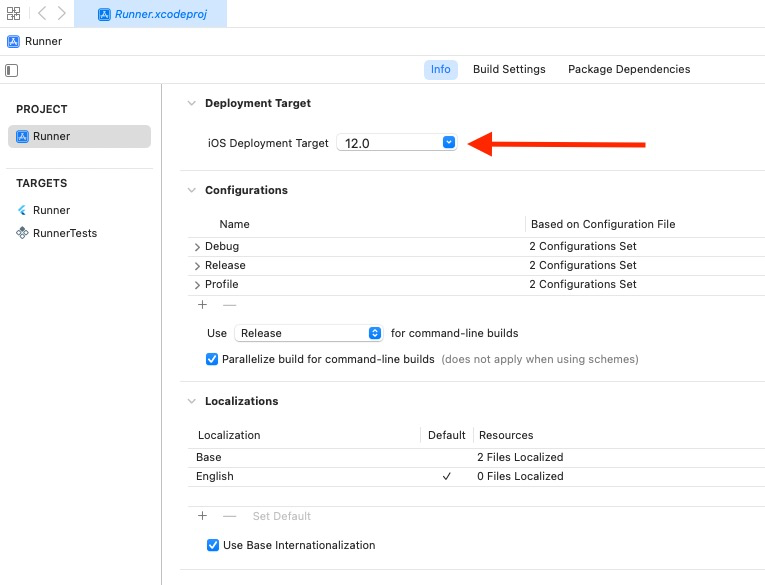Screen dimensions: 765x585
Task: Collapse the Localizations section
Action: coord(192,402)
